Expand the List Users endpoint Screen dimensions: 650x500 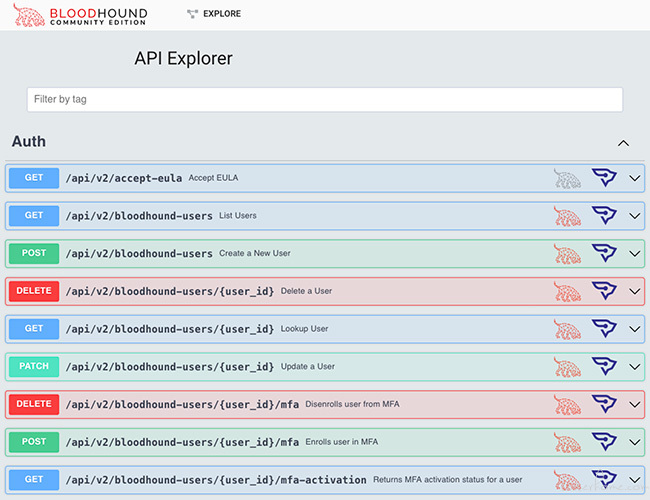[635, 216]
